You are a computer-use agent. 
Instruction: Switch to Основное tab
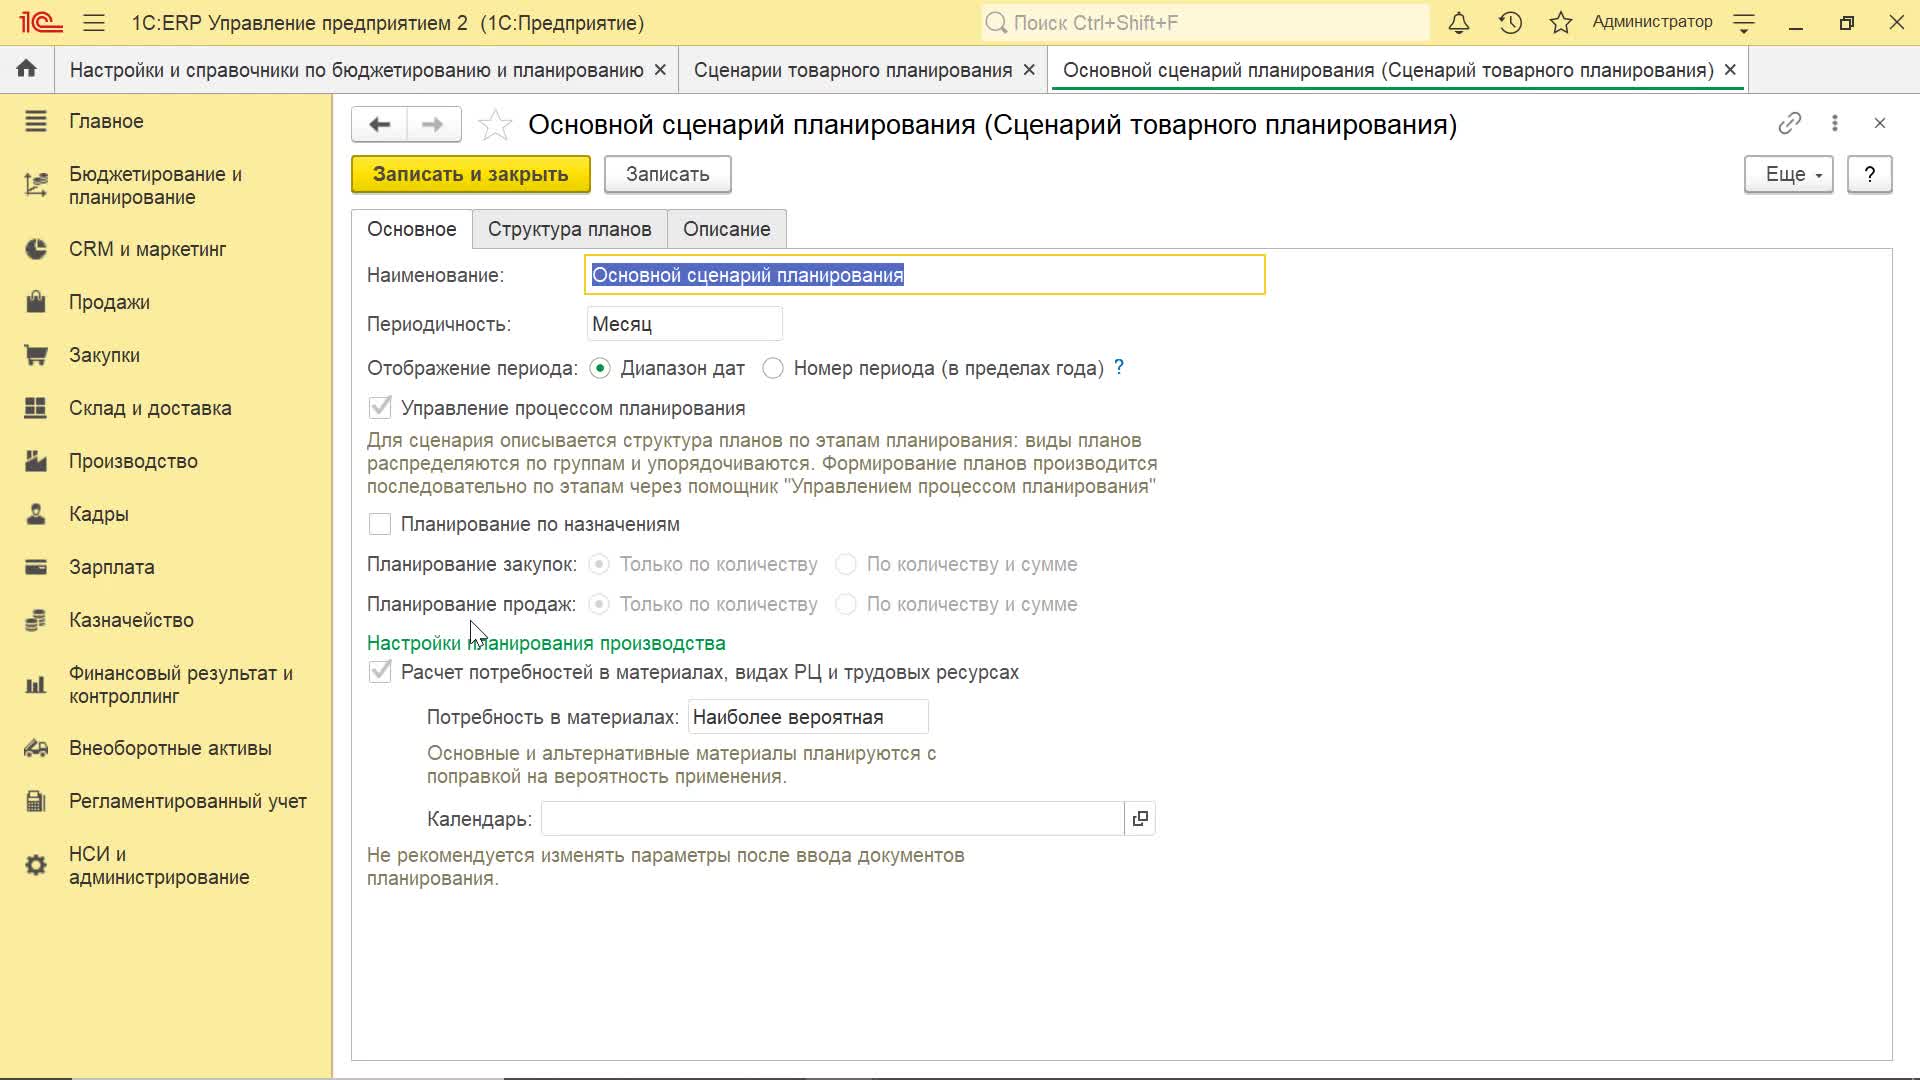pyautogui.click(x=412, y=229)
